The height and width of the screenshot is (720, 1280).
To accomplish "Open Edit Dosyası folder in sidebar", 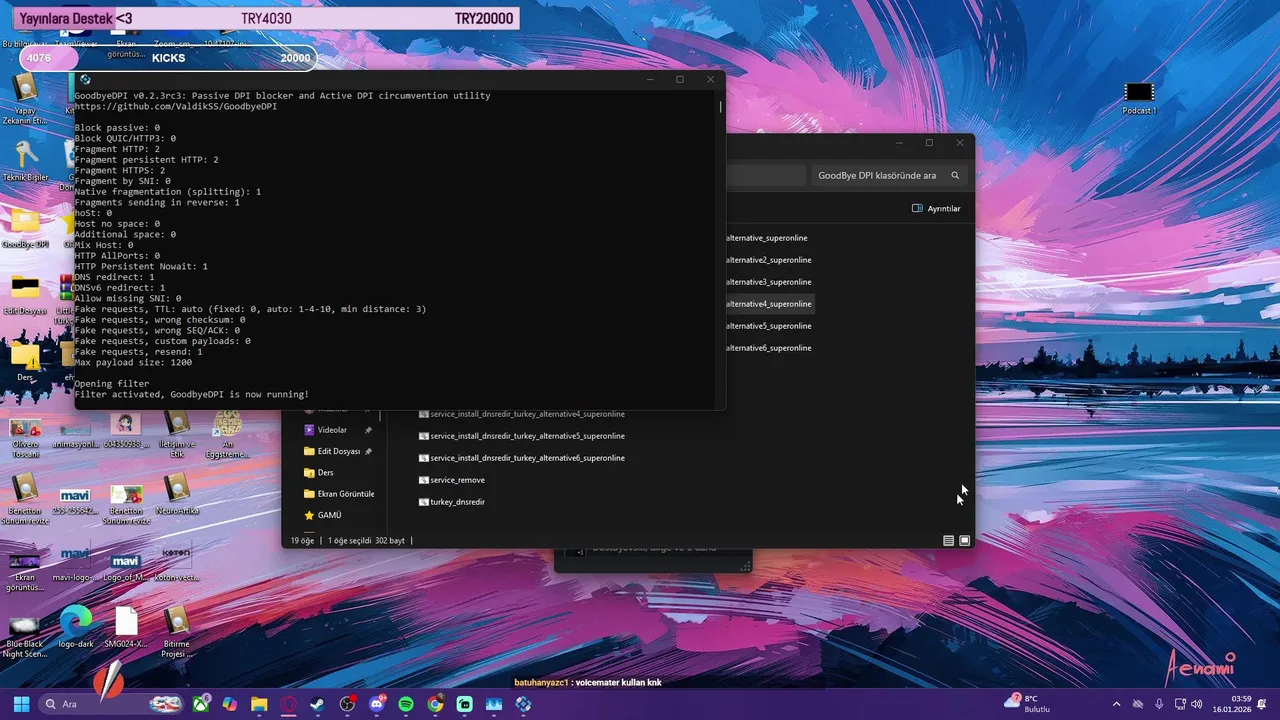I will pos(338,451).
